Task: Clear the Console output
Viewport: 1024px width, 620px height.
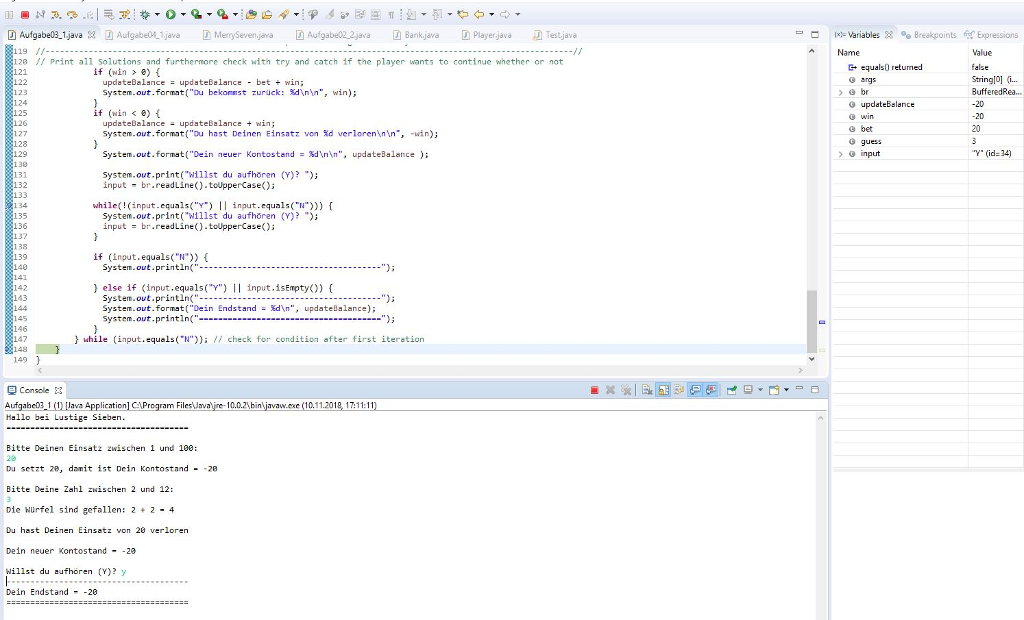Action: click(x=648, y=390)
